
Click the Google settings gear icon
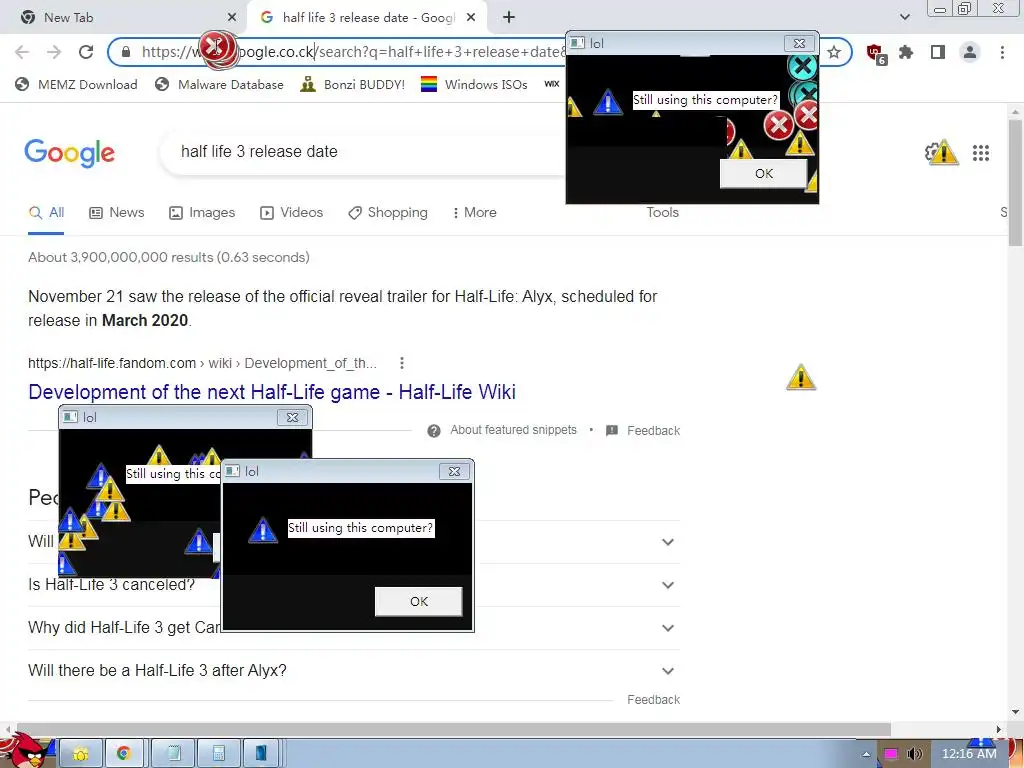(x=933, y=153)
